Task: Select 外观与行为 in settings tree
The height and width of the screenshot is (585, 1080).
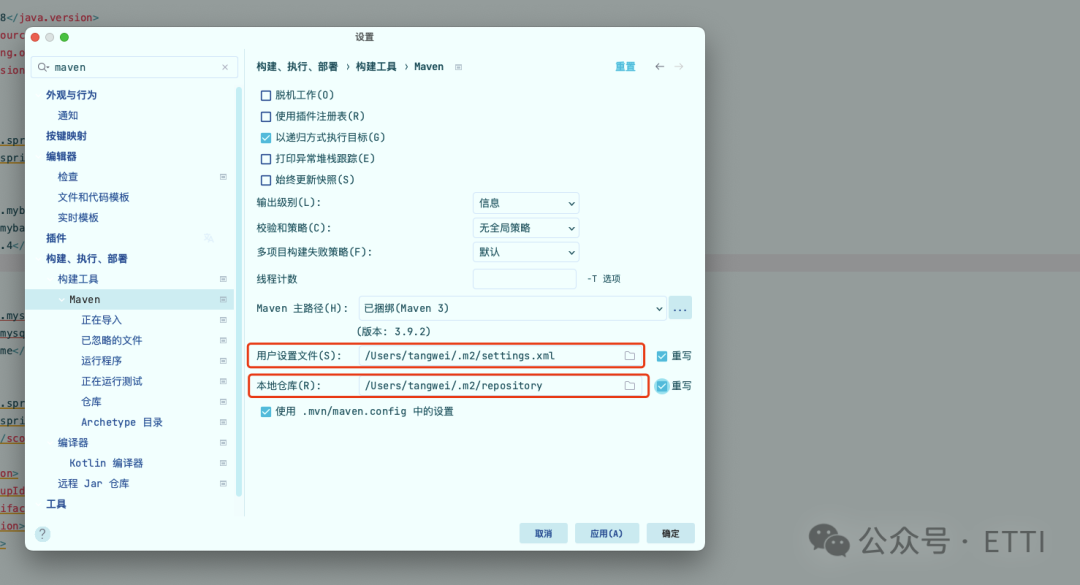Action: 72,95
